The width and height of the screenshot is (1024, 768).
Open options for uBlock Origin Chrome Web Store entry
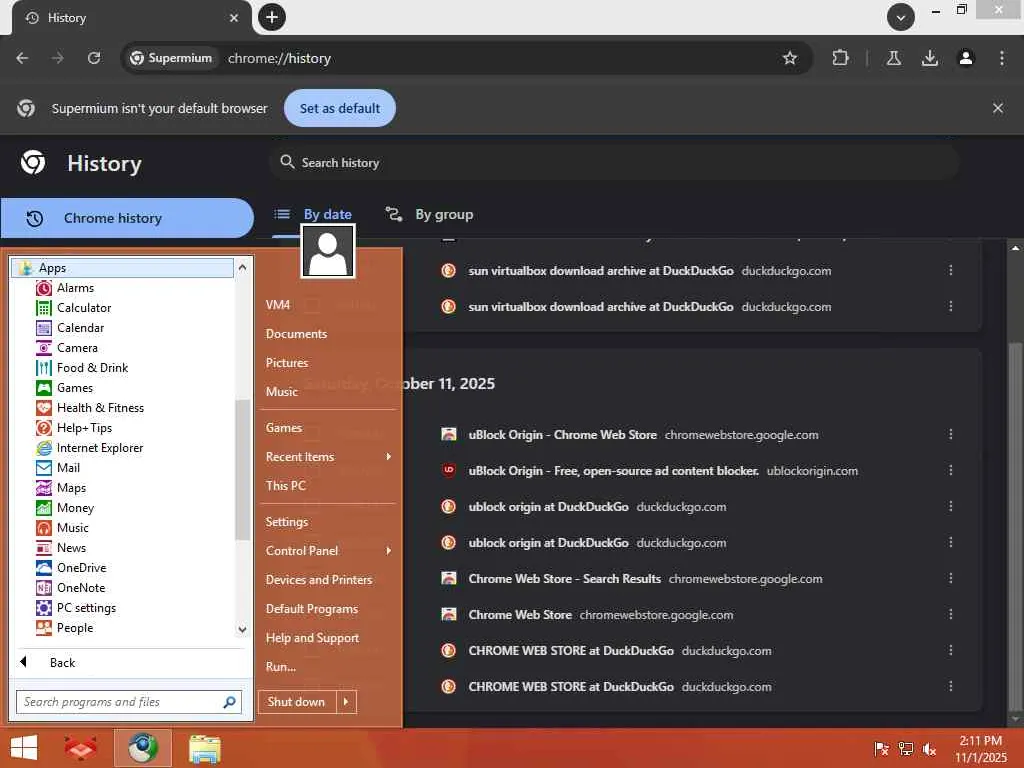tap(950, 434)
